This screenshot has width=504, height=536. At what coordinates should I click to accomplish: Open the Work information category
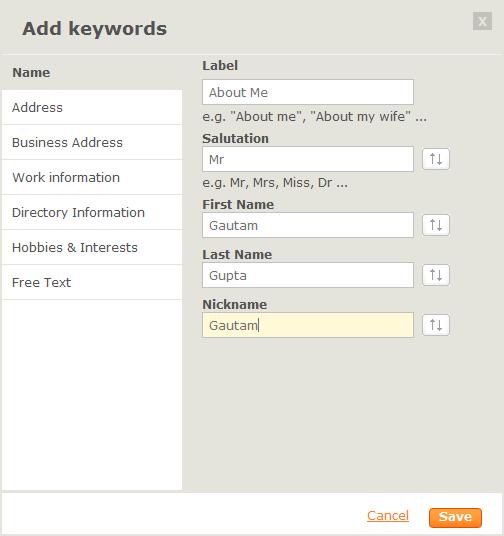92,177
